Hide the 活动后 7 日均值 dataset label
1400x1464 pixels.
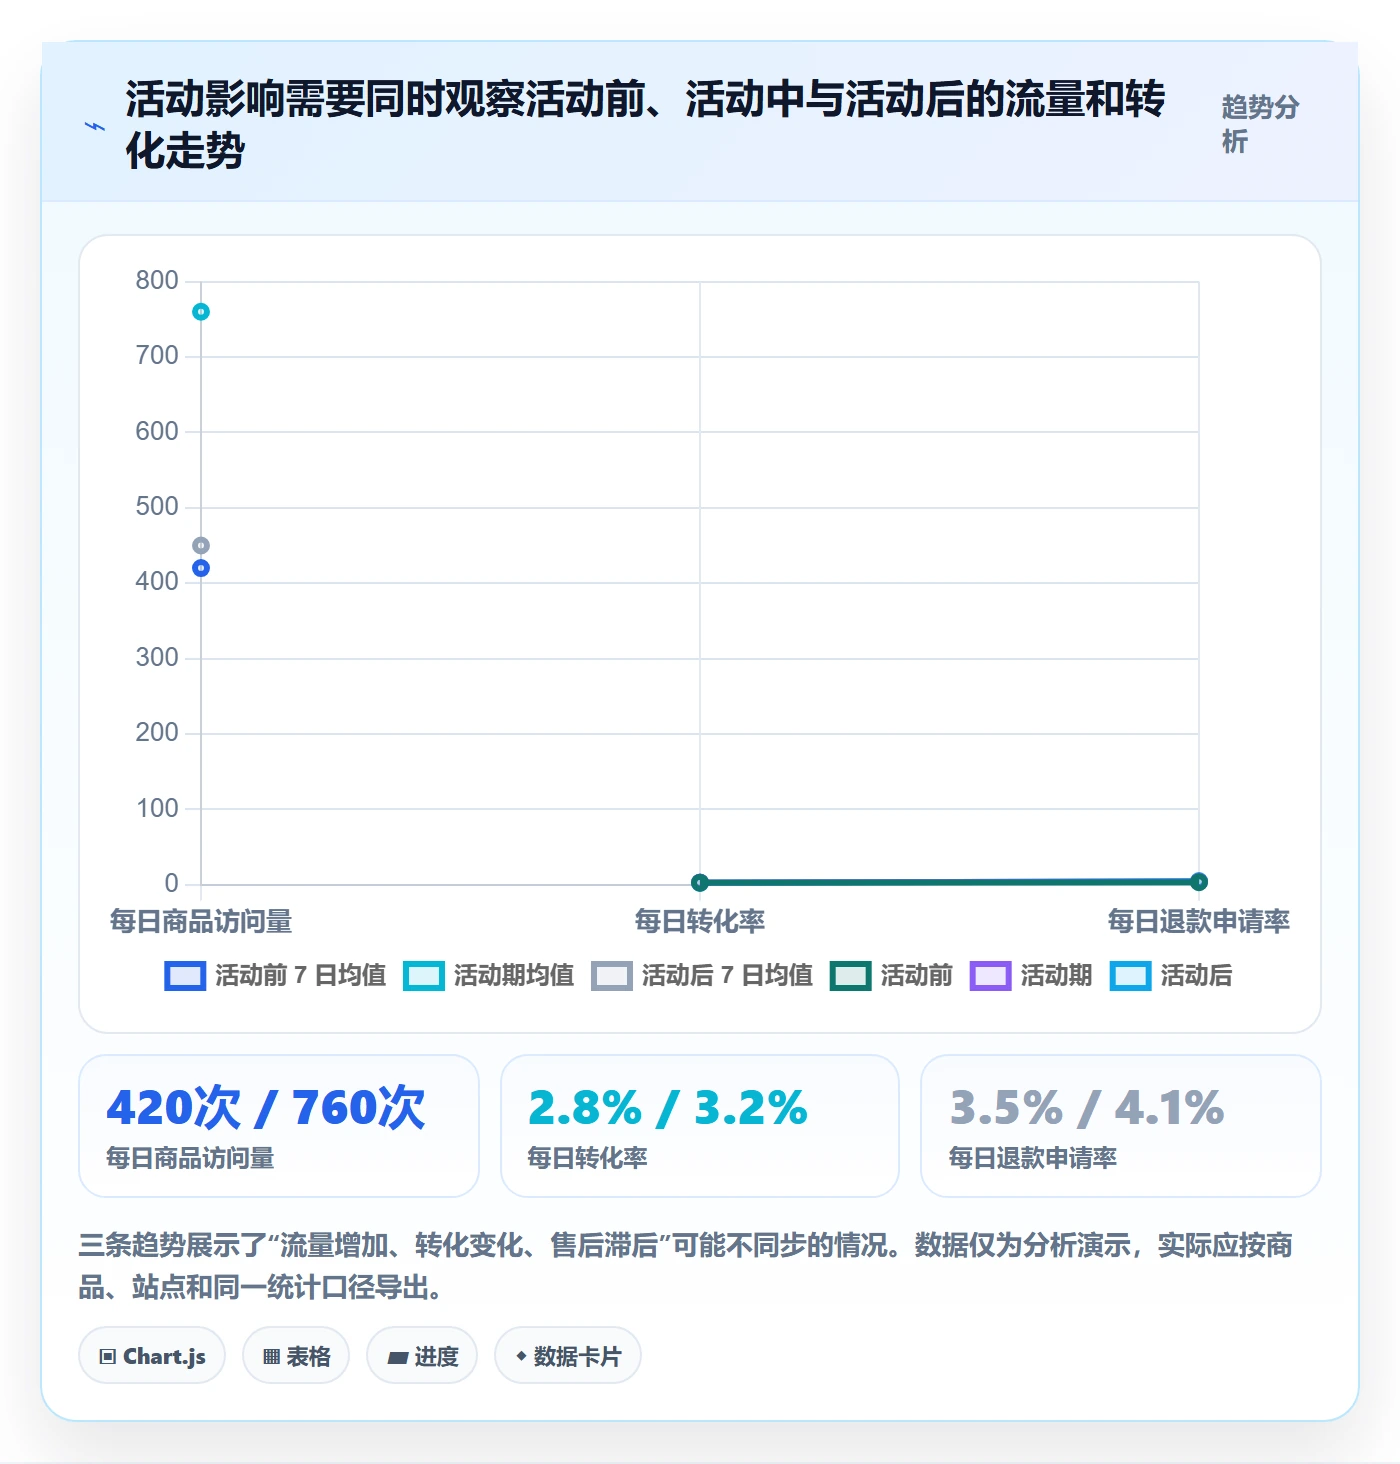tap(727, 976)
